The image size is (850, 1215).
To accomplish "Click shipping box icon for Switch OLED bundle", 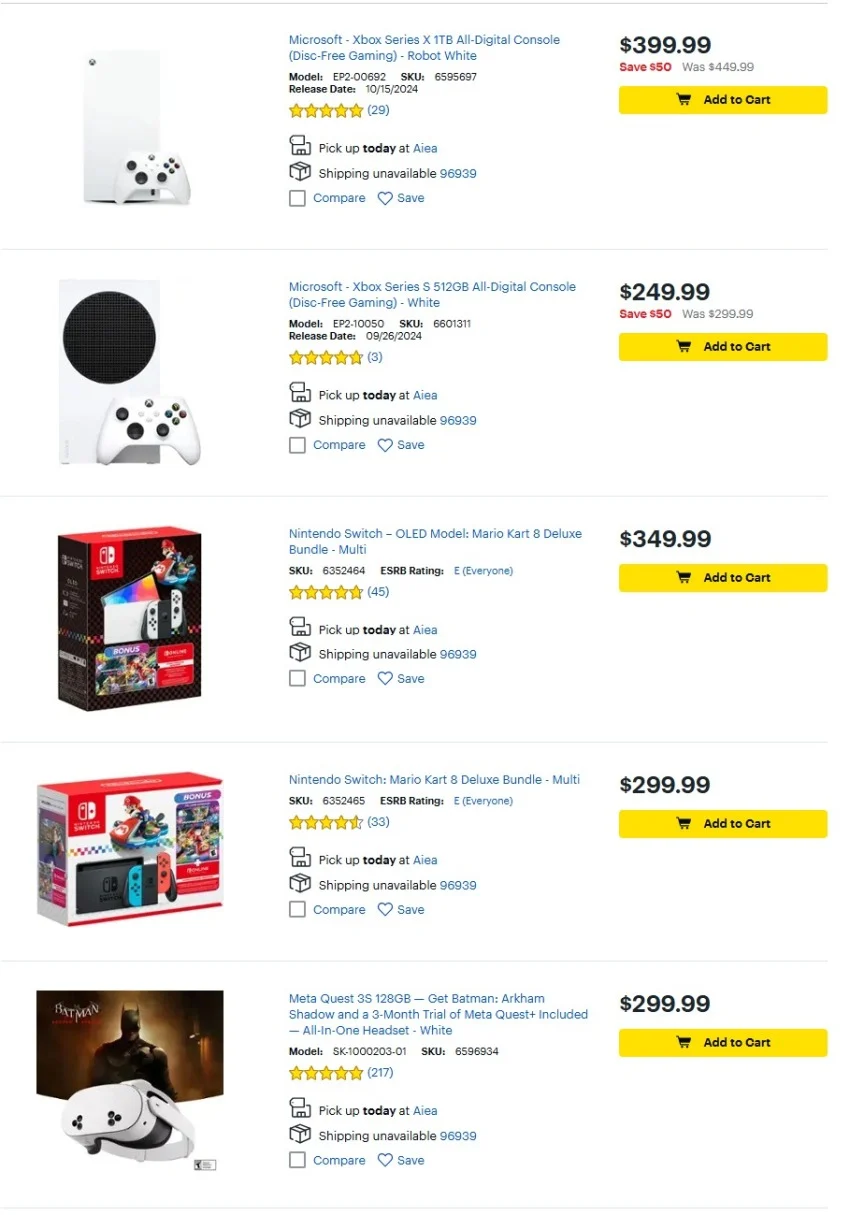I will (x=300, y=654).
